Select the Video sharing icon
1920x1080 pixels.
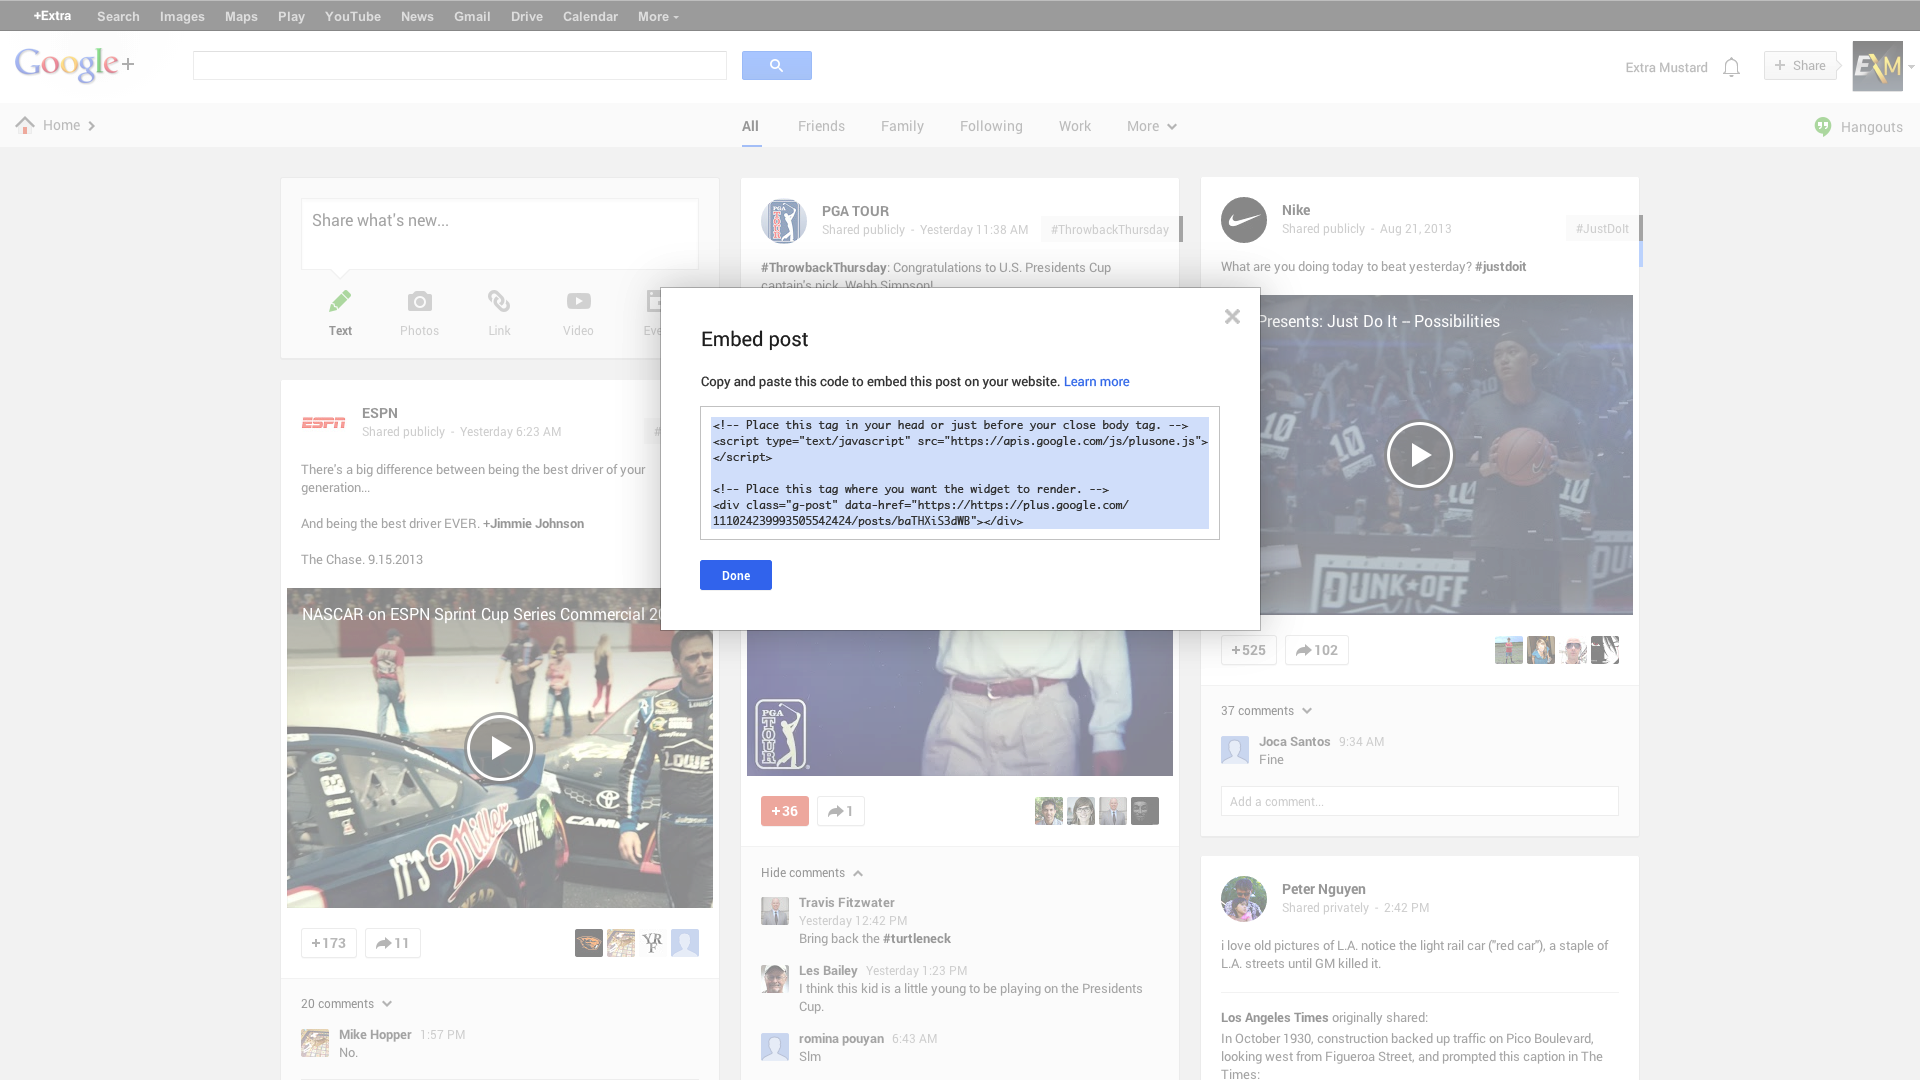click(x=578, y=310)
